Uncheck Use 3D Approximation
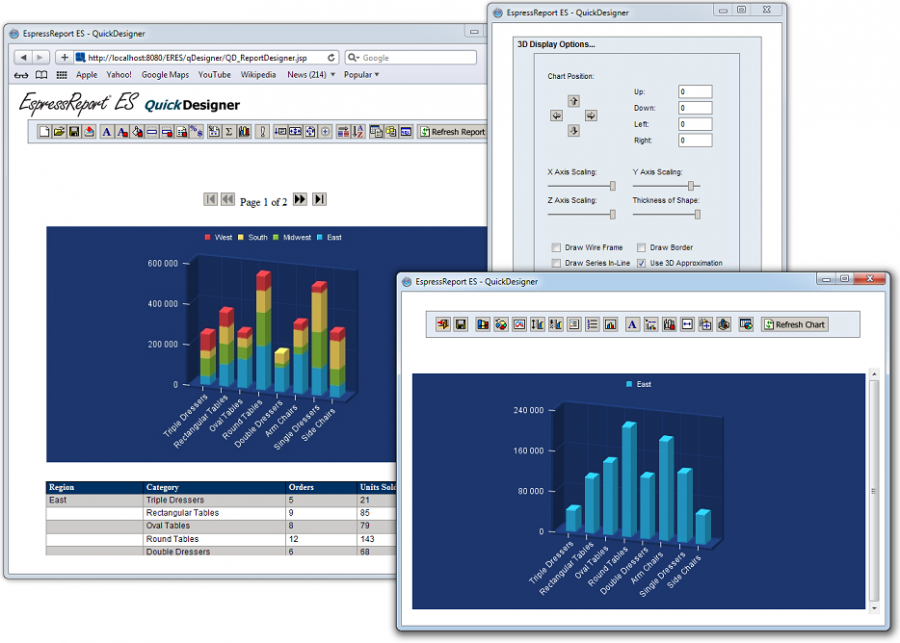This screenshot has width=900, height=643. tap(641, 263)
